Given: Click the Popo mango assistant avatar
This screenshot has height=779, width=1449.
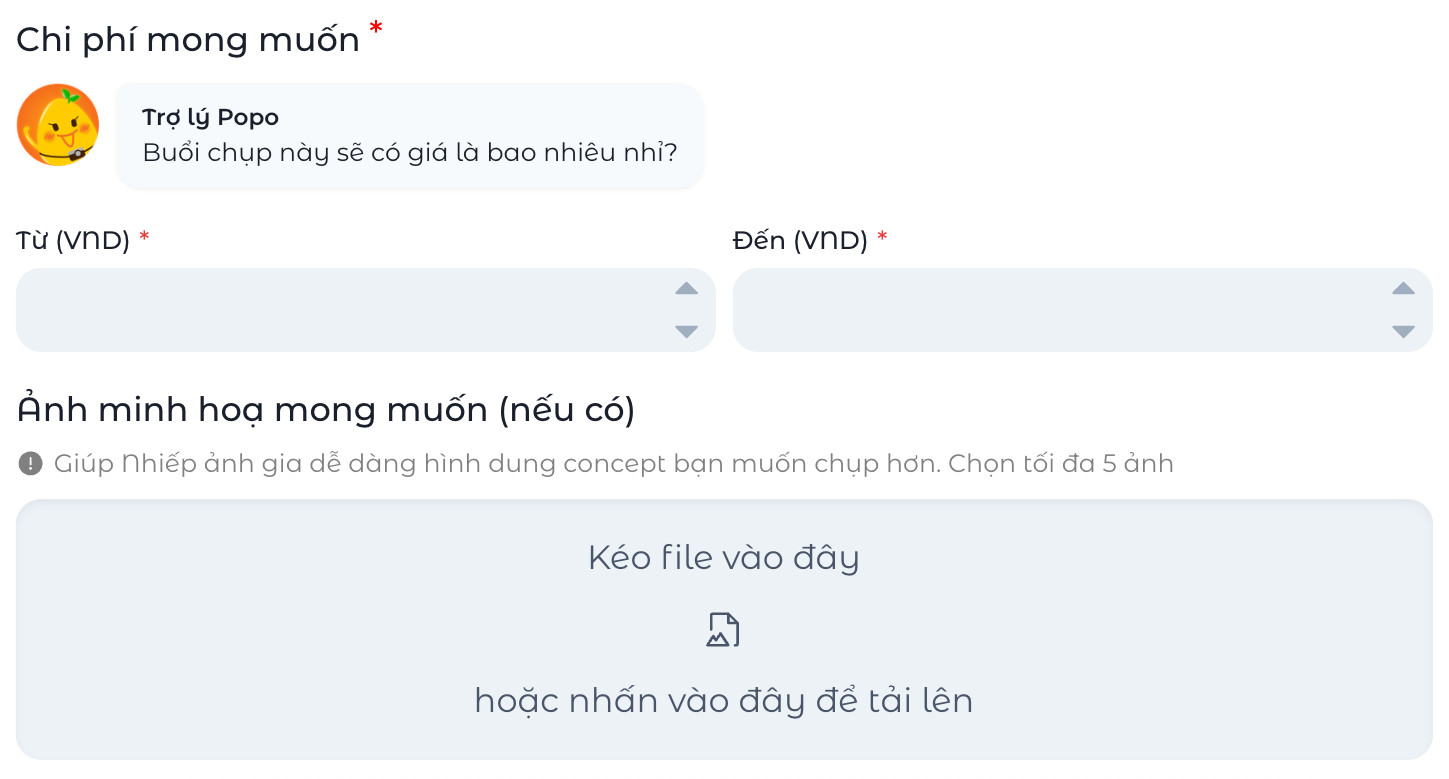Looking at the screenshot, I should click(x=58, y=125).
